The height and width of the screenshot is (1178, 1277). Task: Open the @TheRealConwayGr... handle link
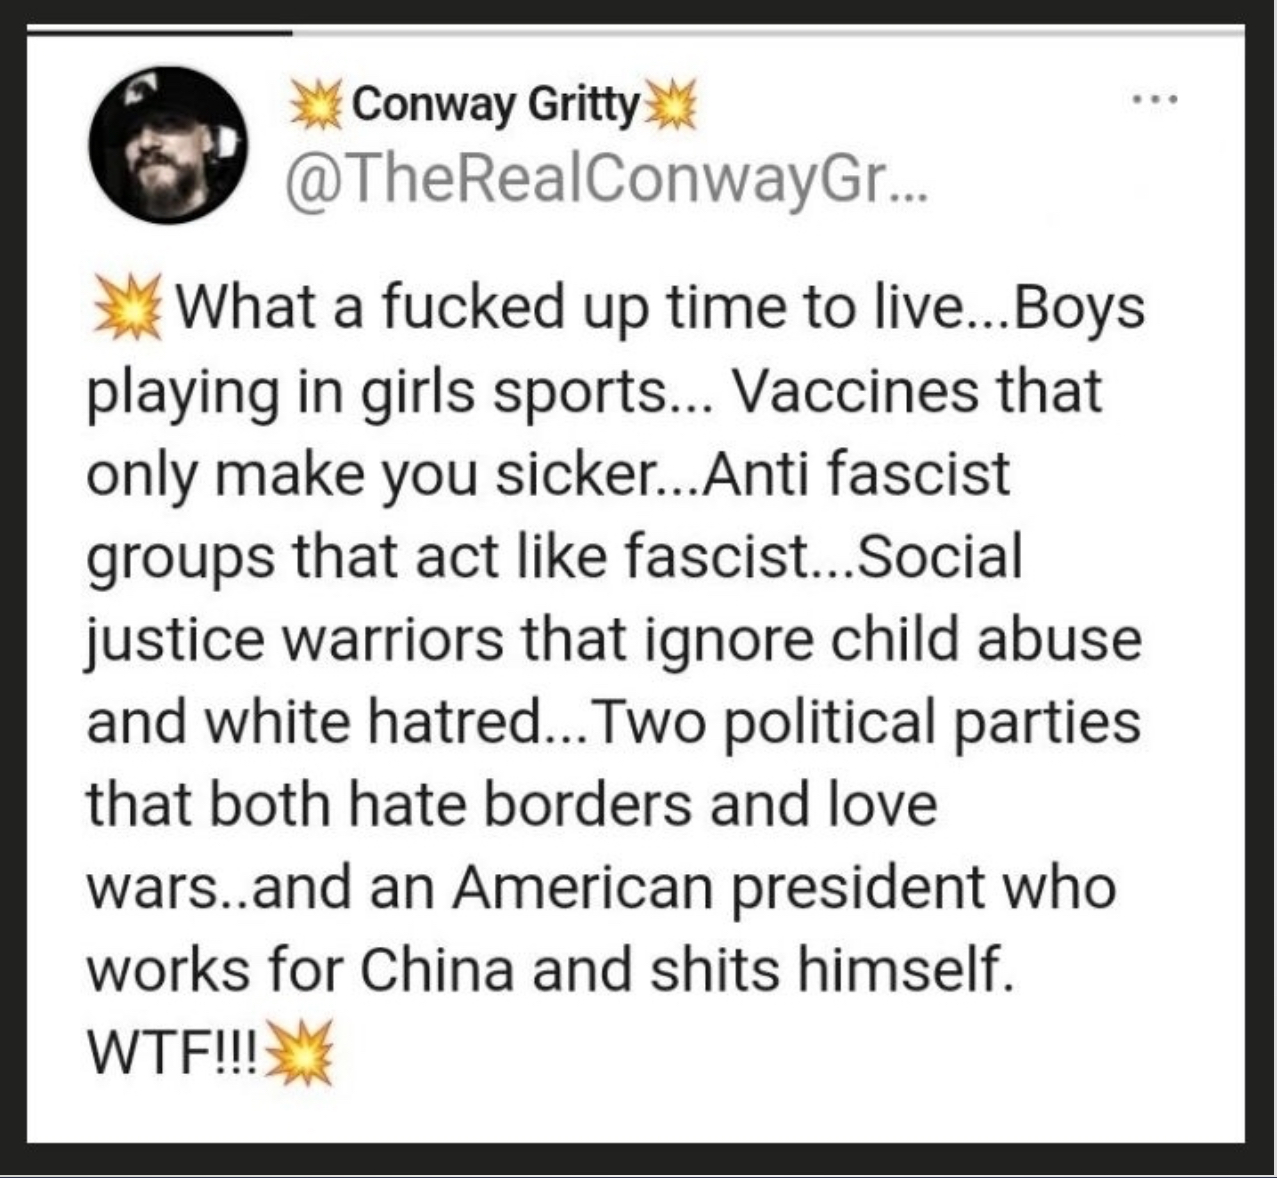(607, 180)
